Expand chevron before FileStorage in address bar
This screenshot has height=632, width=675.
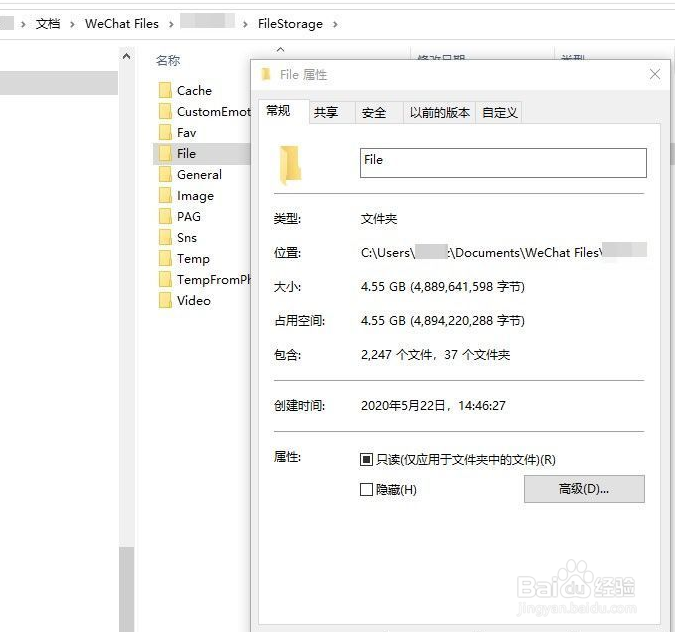pos(245,25)
